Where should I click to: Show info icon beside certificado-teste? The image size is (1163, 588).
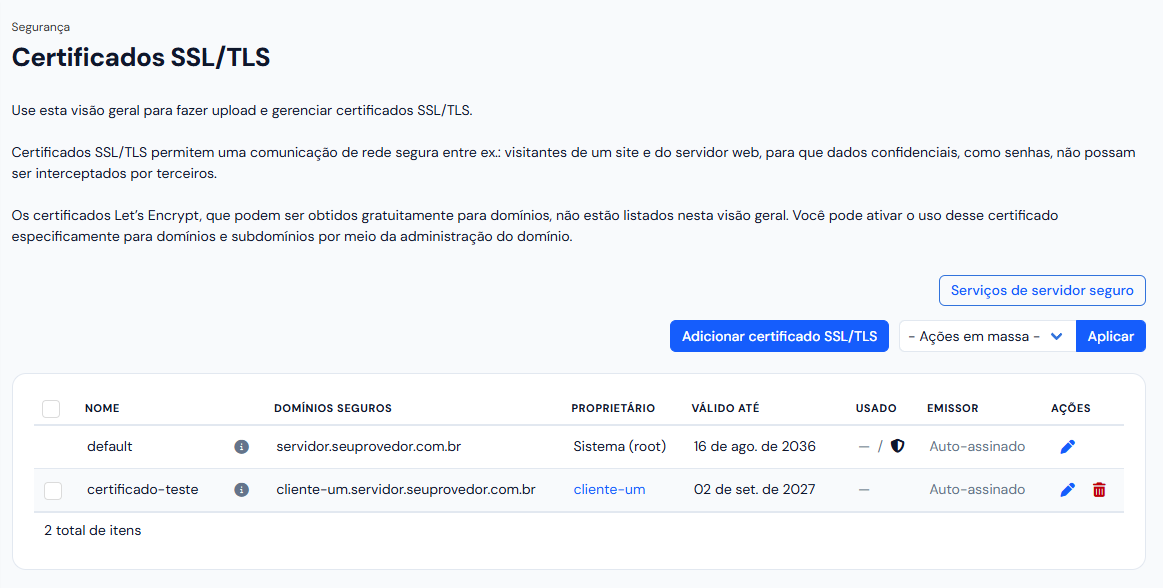coord(241,489)
